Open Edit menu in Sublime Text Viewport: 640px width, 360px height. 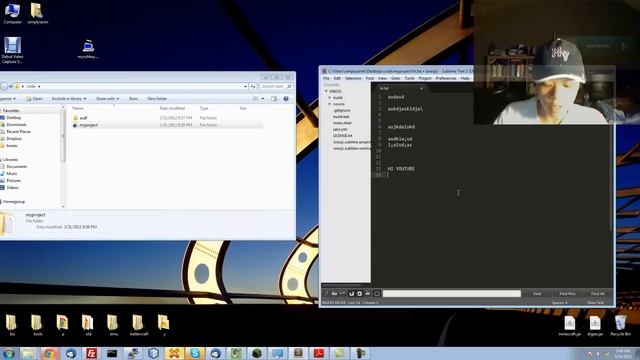tap(337, 78)
